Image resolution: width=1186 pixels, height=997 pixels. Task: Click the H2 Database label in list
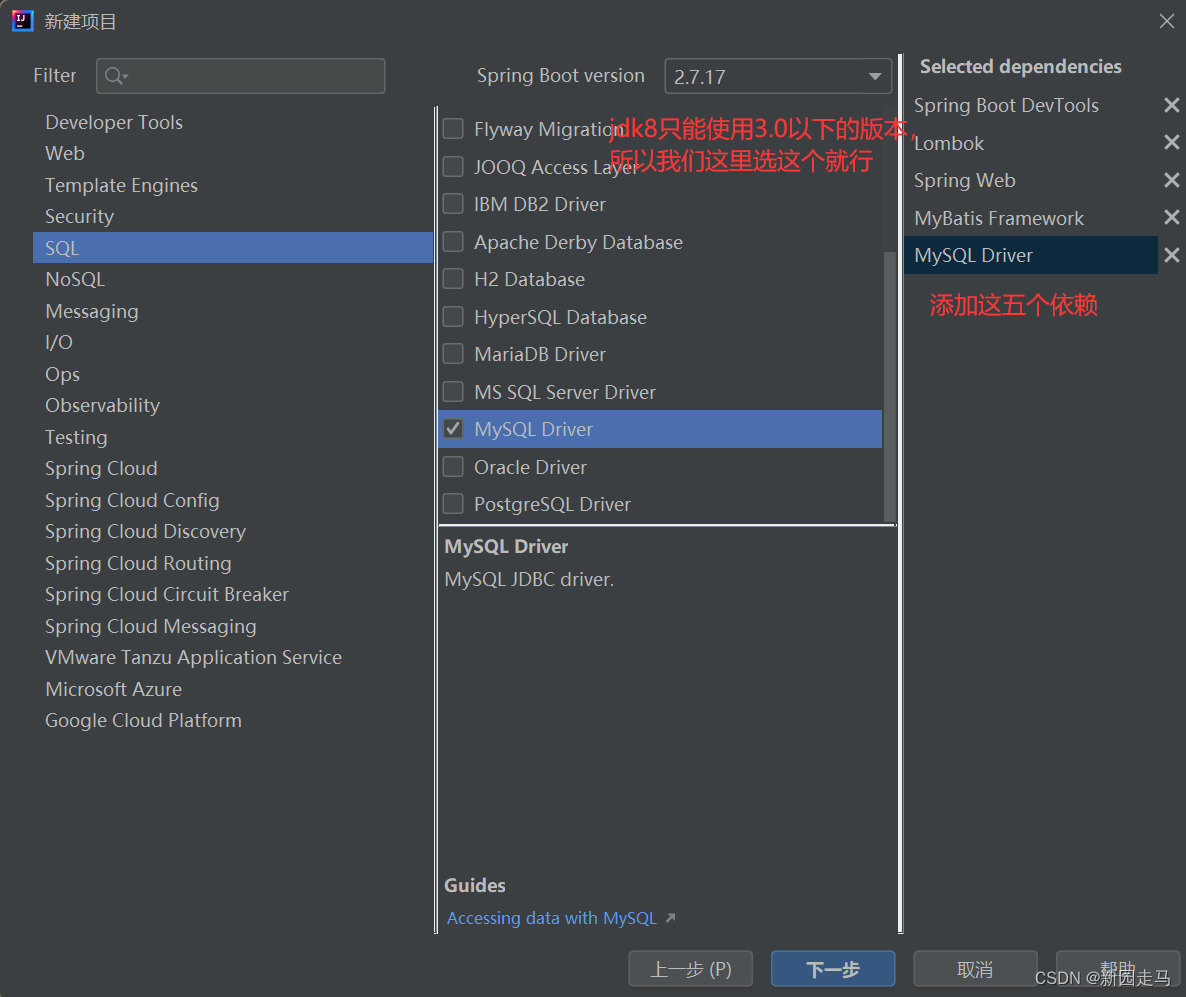coord(529,279)
